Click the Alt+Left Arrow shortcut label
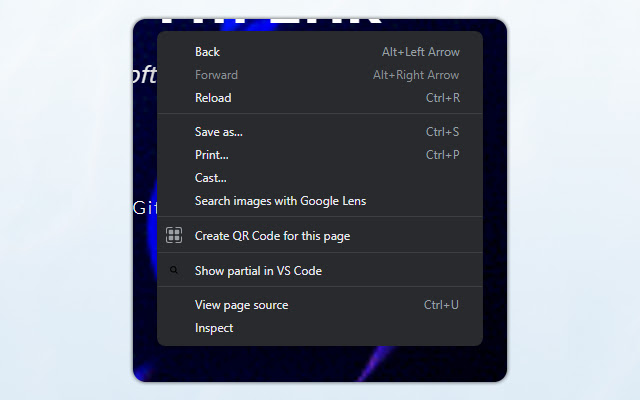This screenshot has height=400, width=640. tap(420, 52)
